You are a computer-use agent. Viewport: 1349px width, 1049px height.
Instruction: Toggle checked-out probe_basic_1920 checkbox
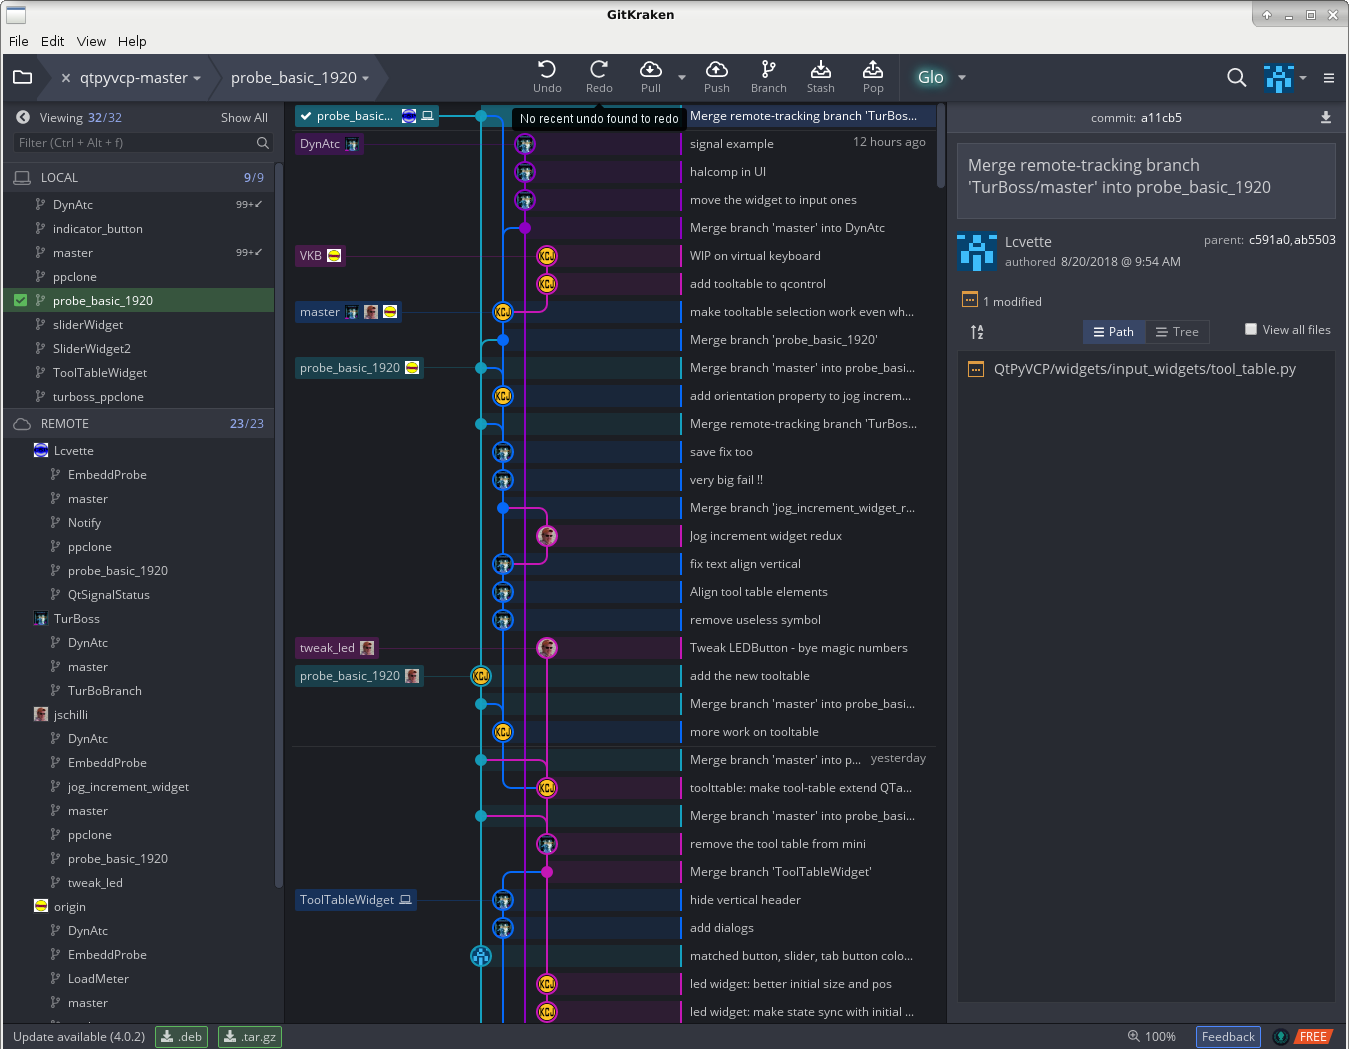click(20, 300)
